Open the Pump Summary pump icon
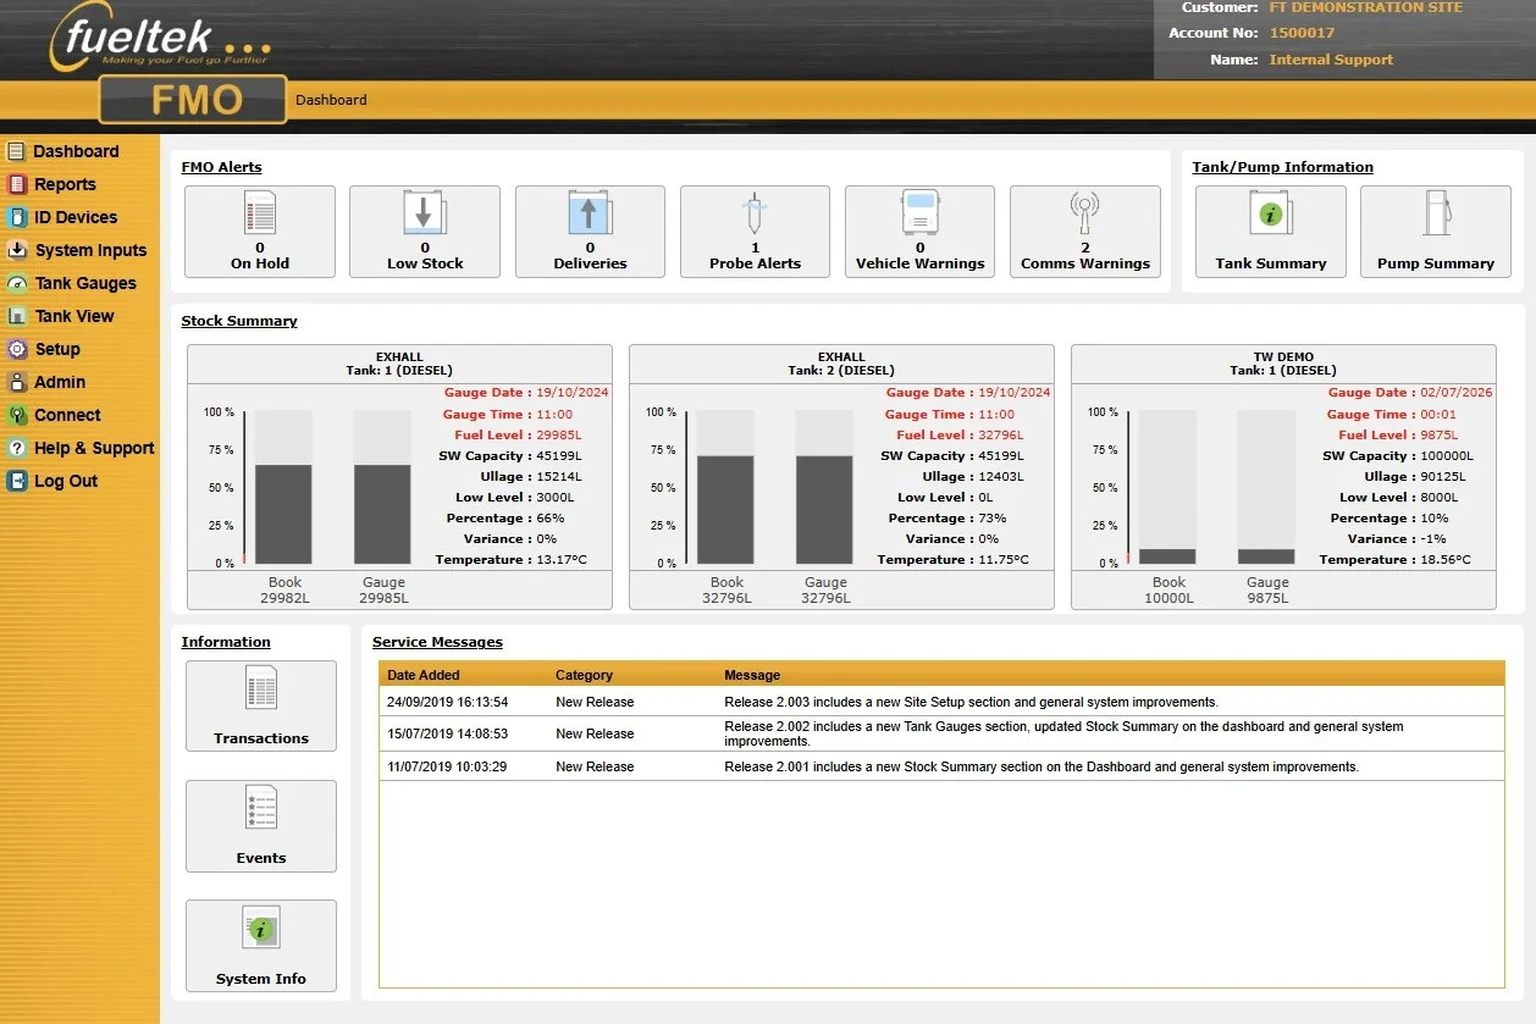The width and height of the screenshot is (1536, 1024). [1437, 212]
